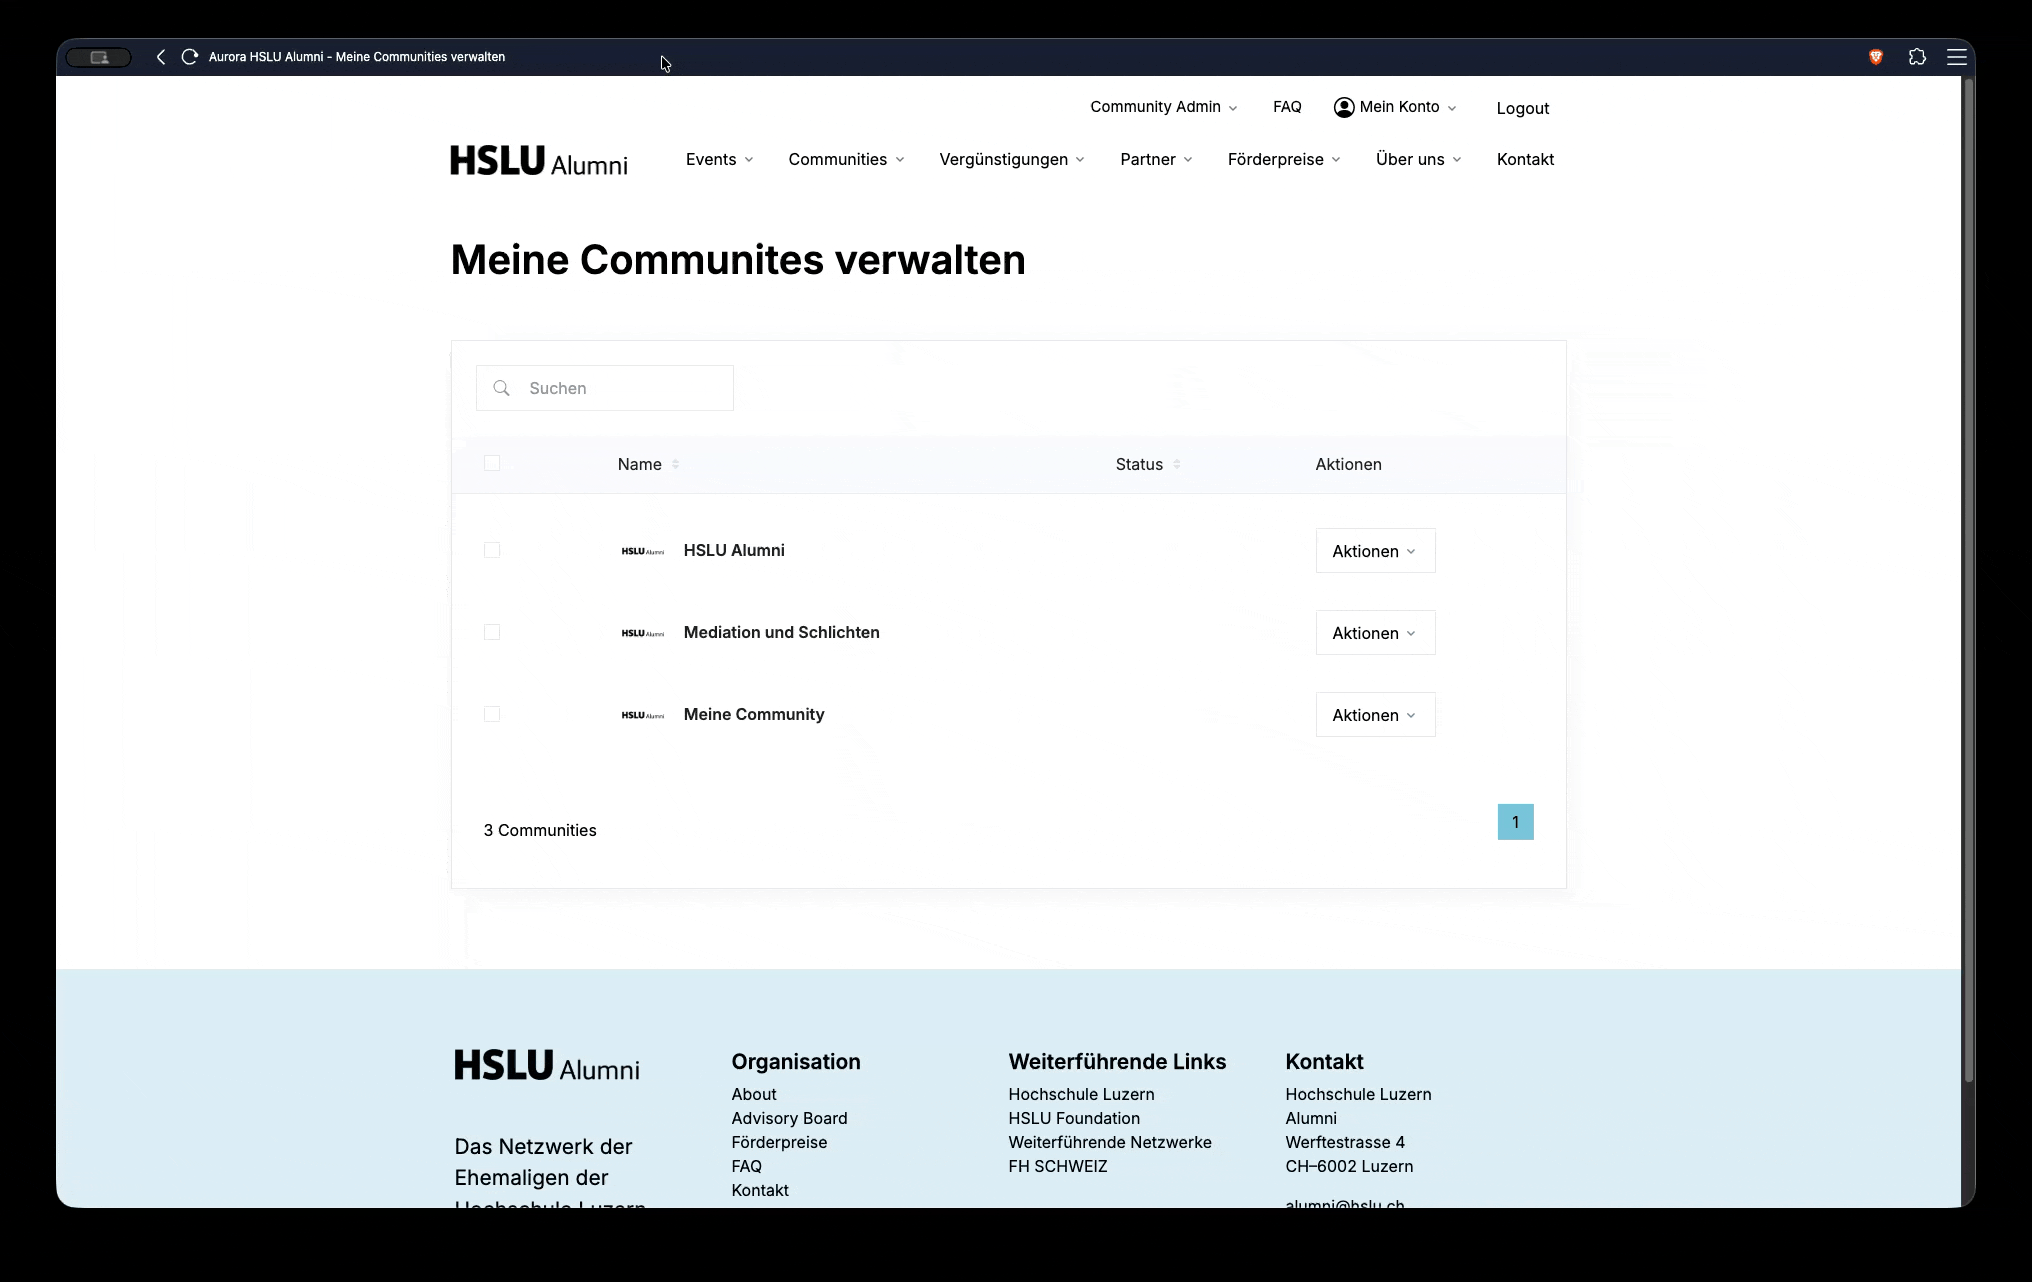This screenshot has height=1282, width=2032.
Task: Open browser hamburger menu
Action: [1957, 57]
